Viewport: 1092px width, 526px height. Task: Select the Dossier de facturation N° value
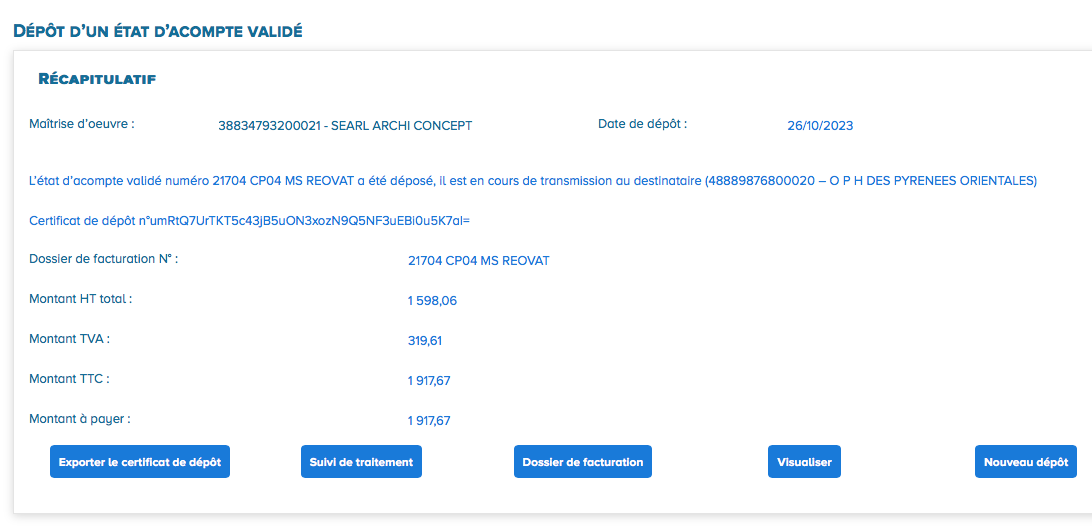coord(478,261)
